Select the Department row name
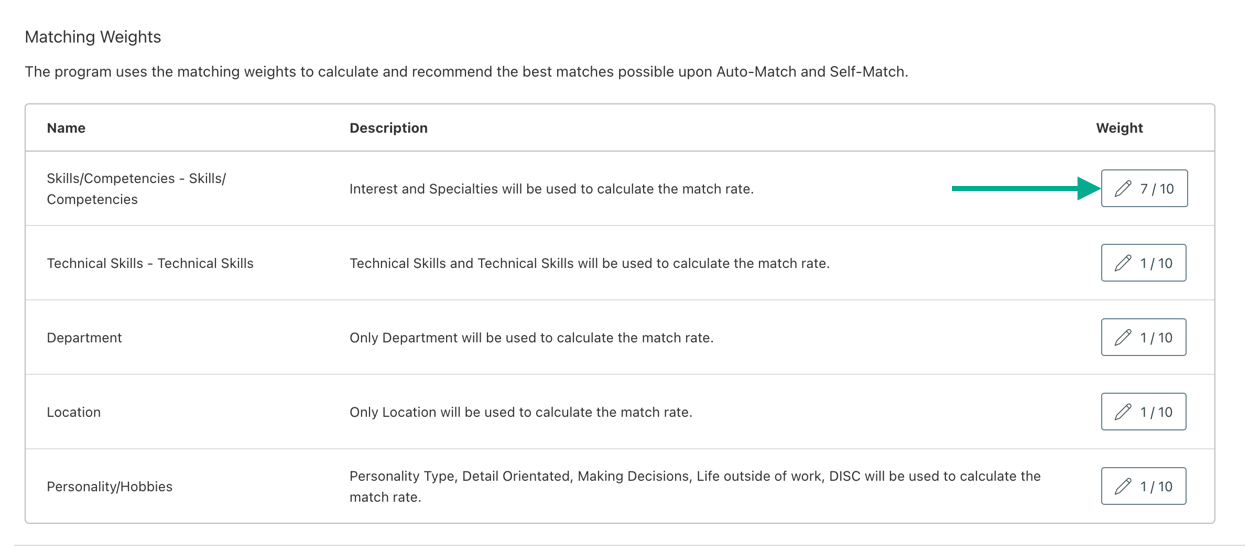Screen dimensions: 1254x548 [84, 338]
